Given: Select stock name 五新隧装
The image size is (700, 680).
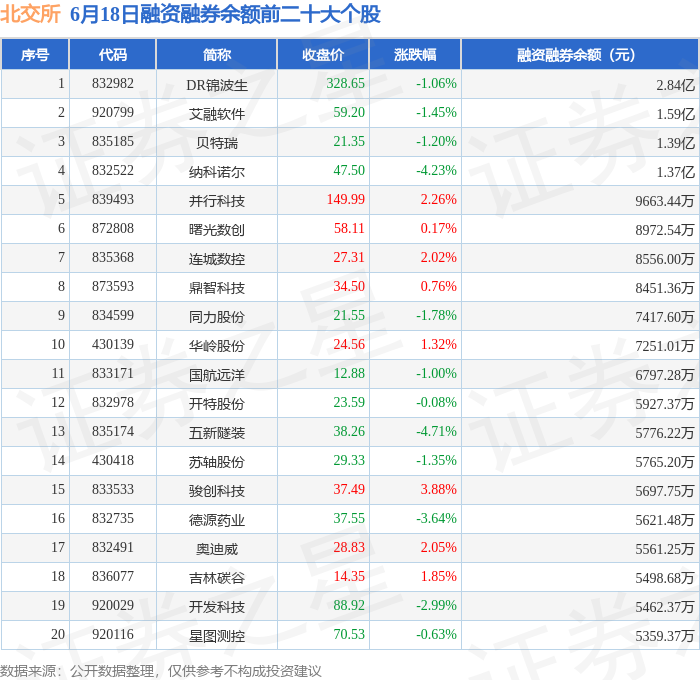Looking at the screenshot, I should [217, 433].
